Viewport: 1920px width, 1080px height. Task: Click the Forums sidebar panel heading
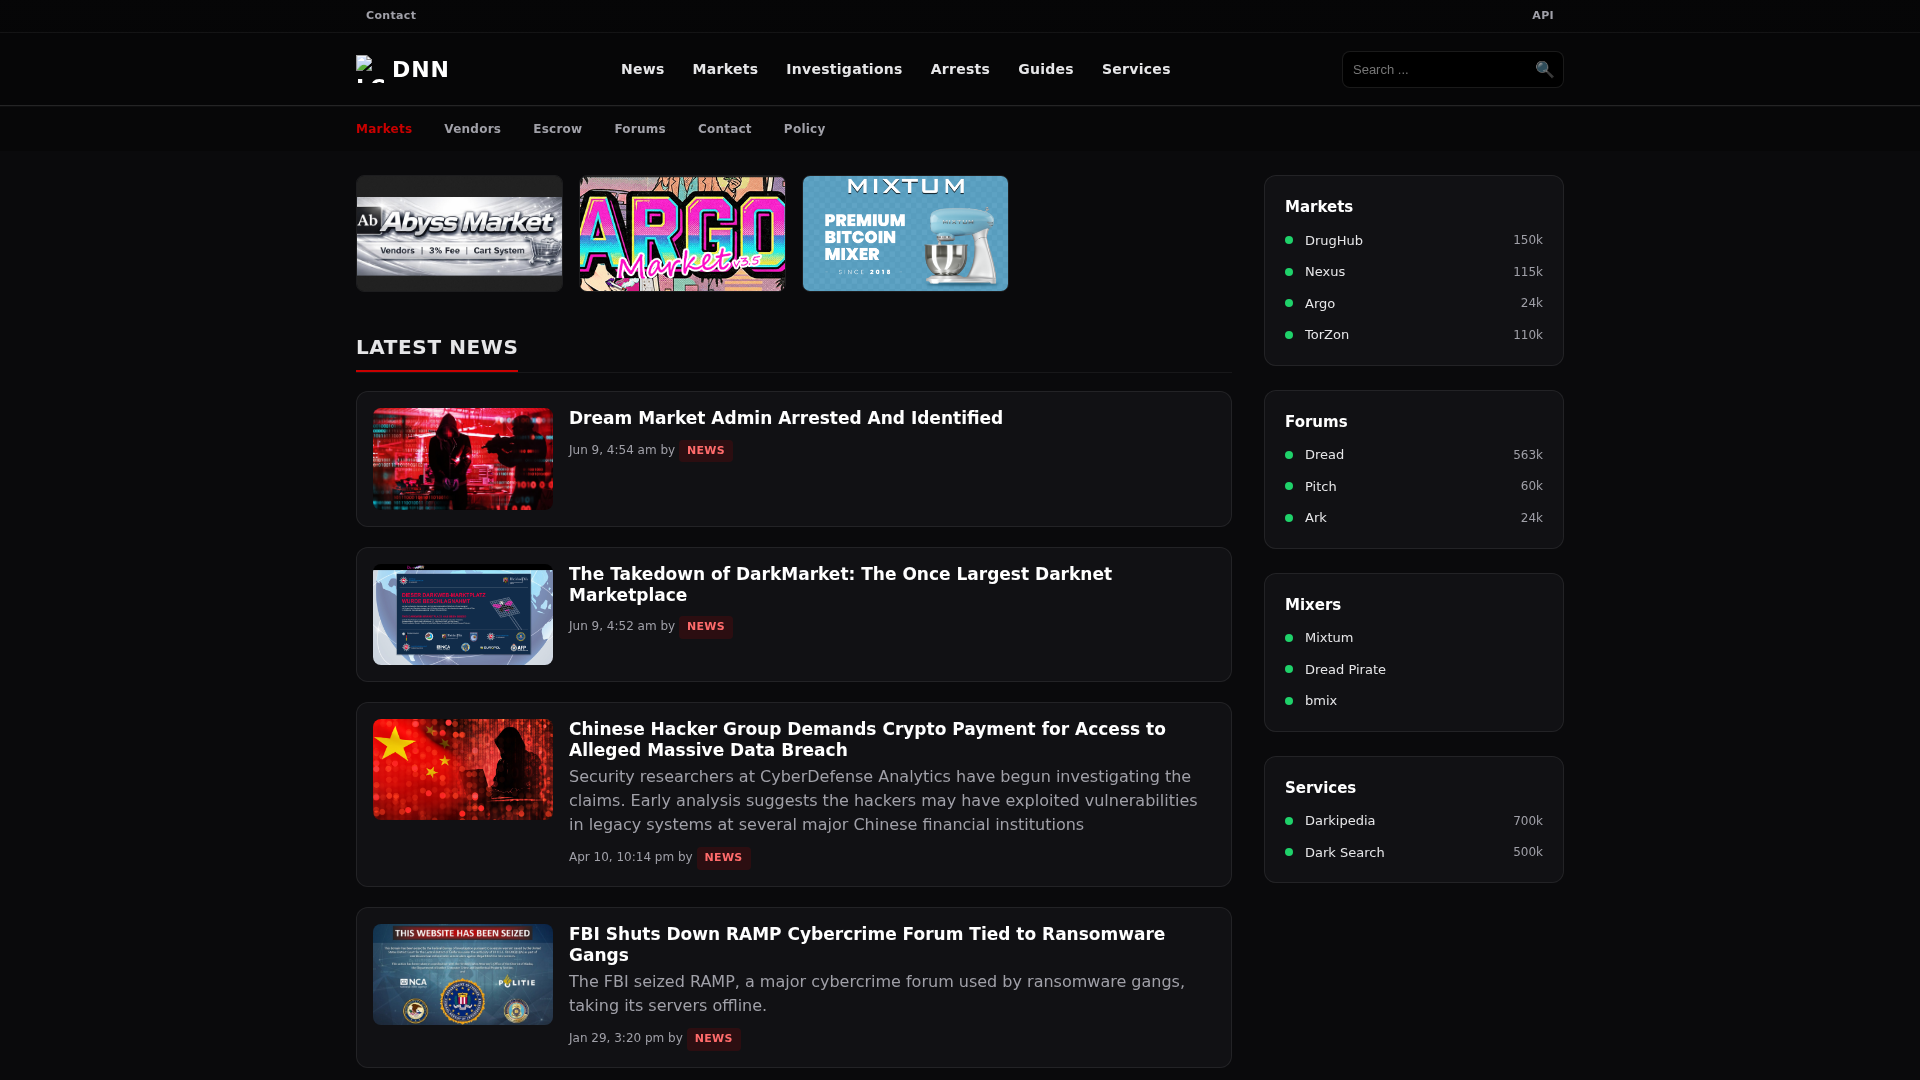pyautogui.click(x=1316, y=422)
